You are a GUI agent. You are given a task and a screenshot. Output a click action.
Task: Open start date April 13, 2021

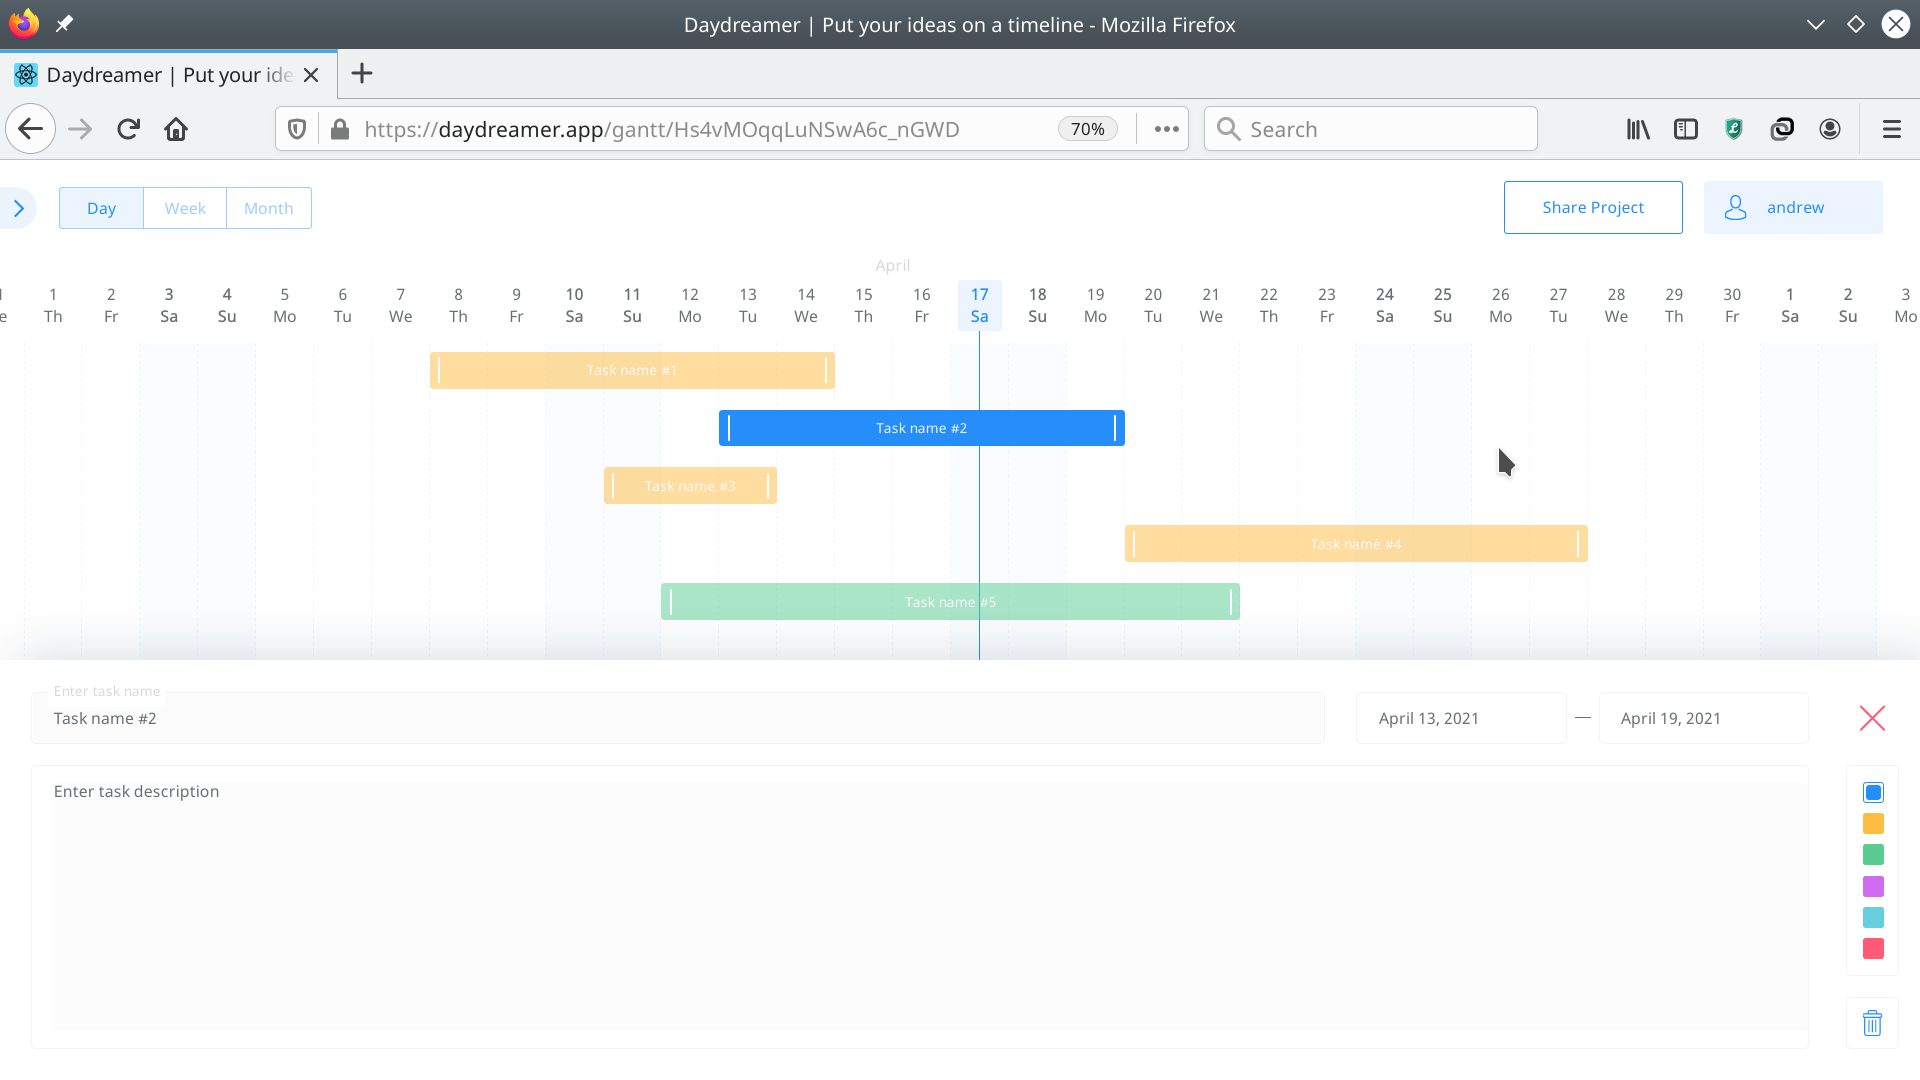point(1460,718)
